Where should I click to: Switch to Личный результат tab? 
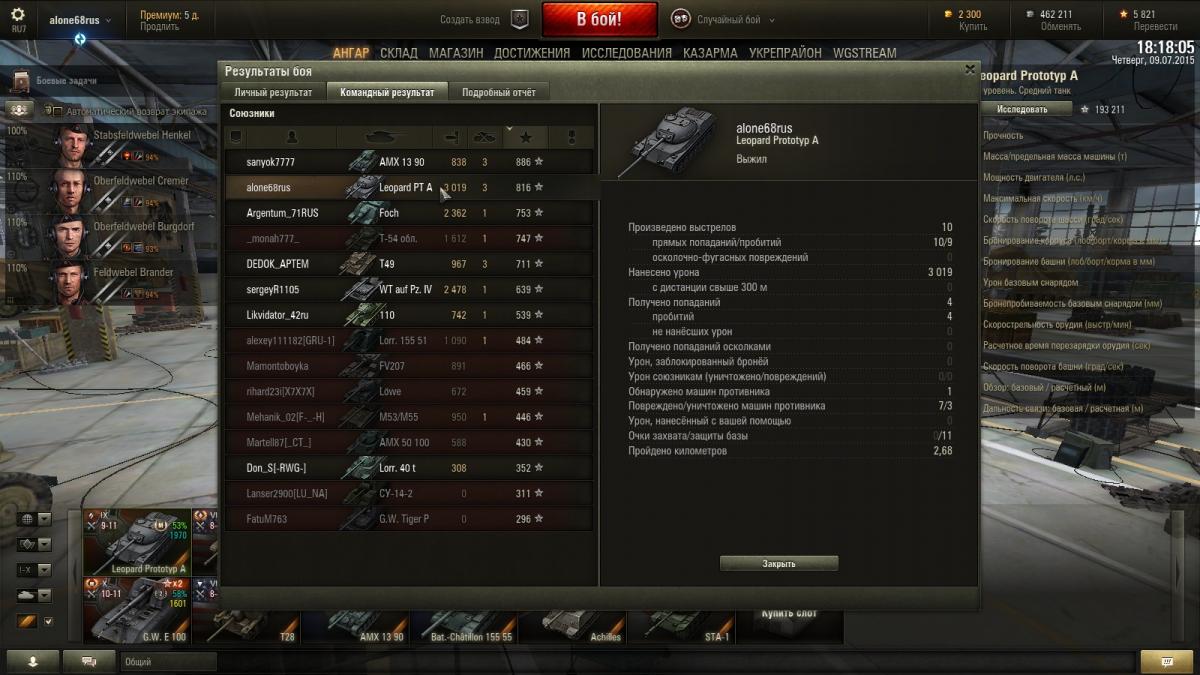click(273, 92)
